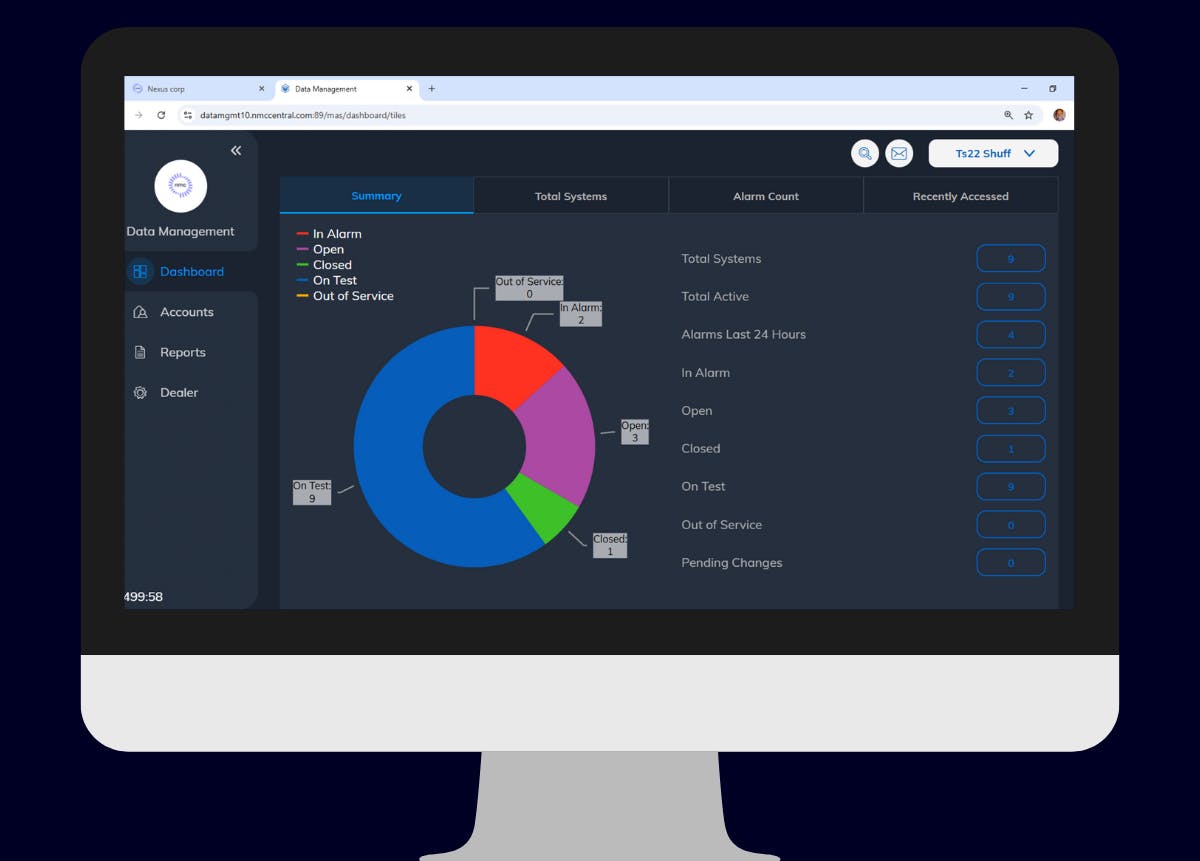Switch to the Total Systems tab
Viewport: 1200px width, 861px height.
pyautogui.click(x=571, y=196)
